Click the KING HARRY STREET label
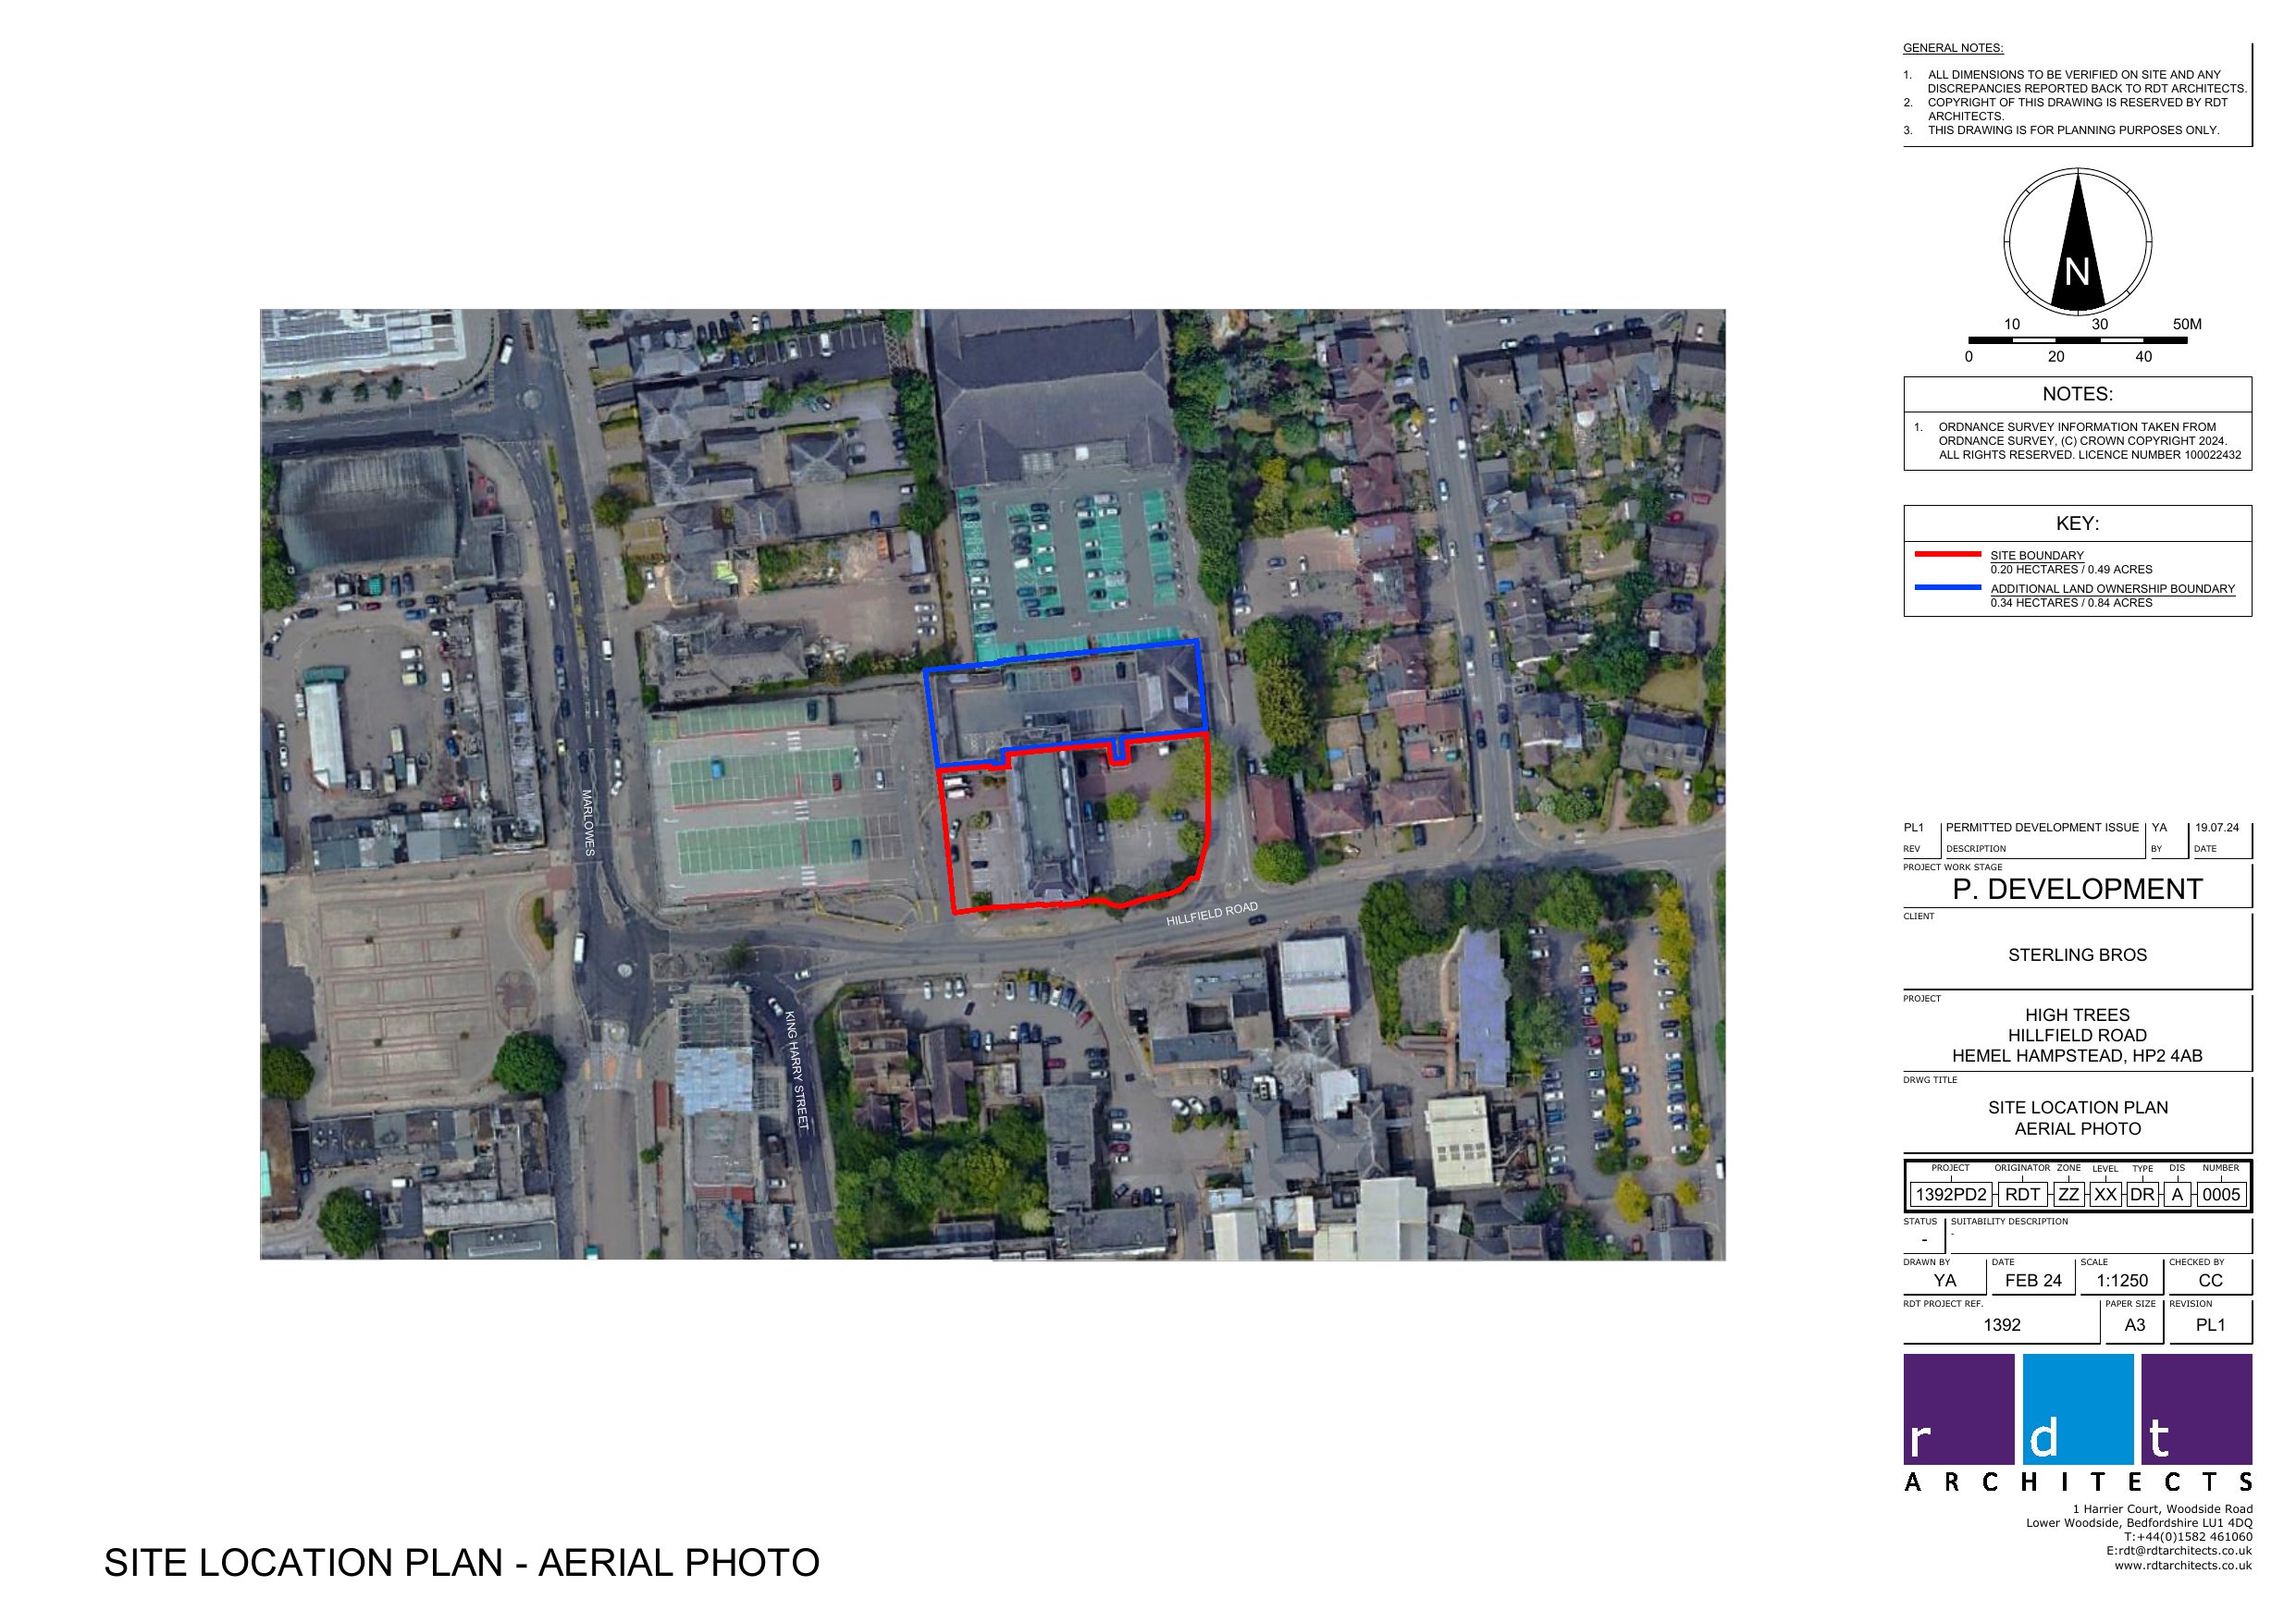 (x=796, y=1070)
